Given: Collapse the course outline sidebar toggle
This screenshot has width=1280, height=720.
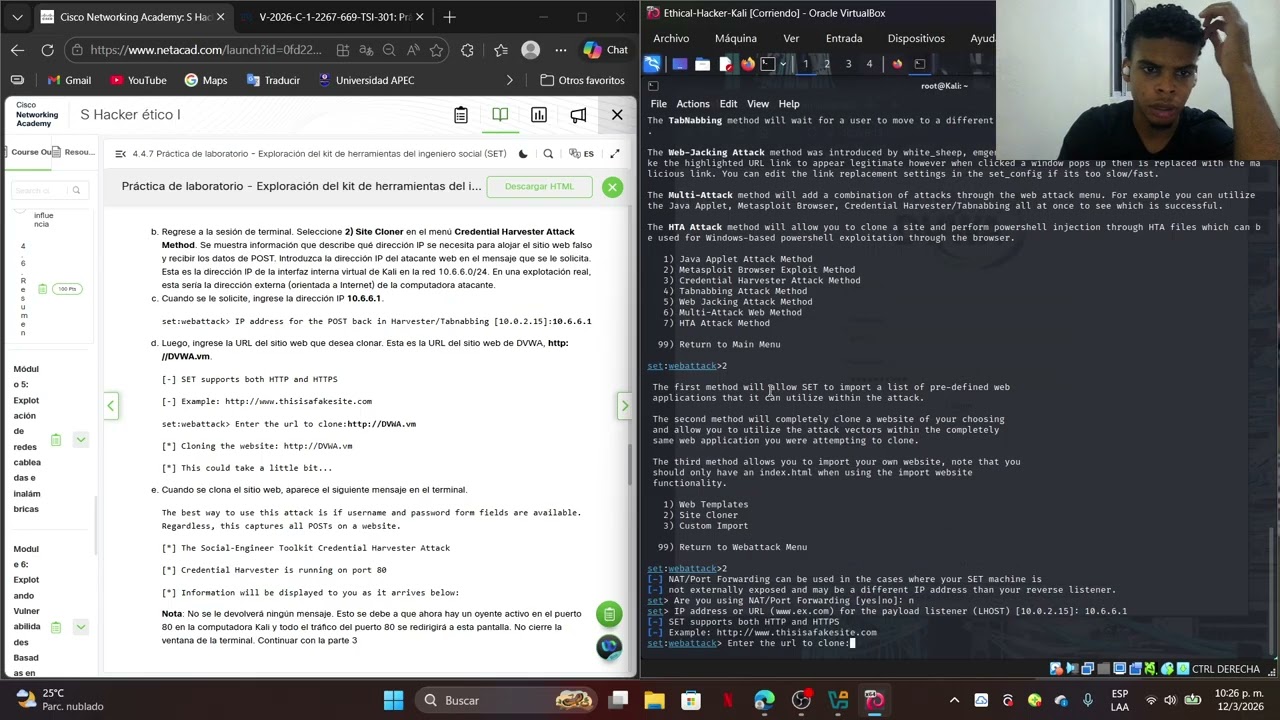Looking at the screenshot, I should pos(121,154).
